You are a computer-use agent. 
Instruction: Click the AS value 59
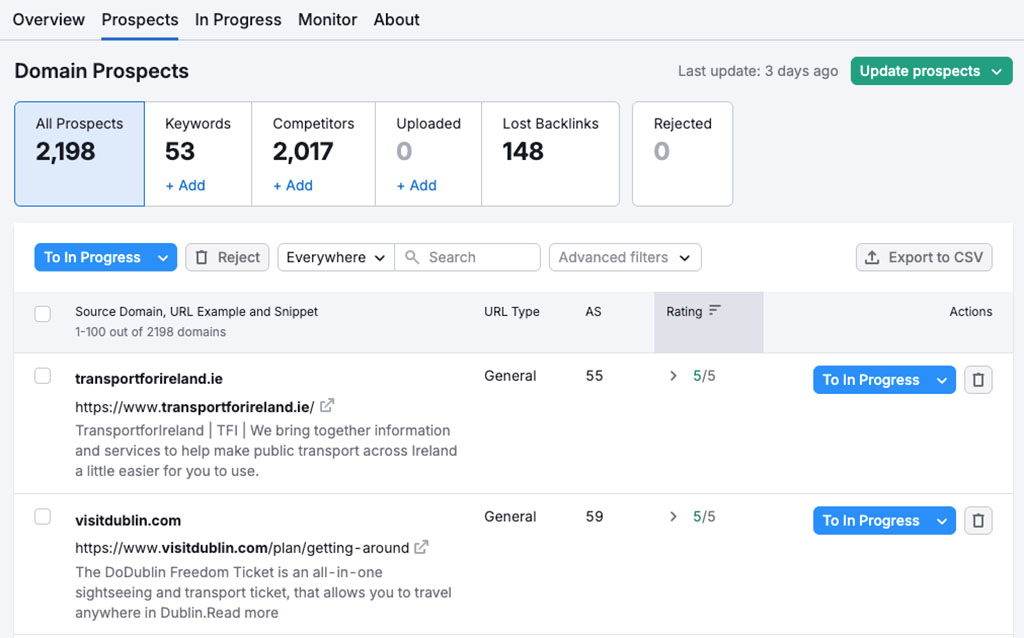594,517
